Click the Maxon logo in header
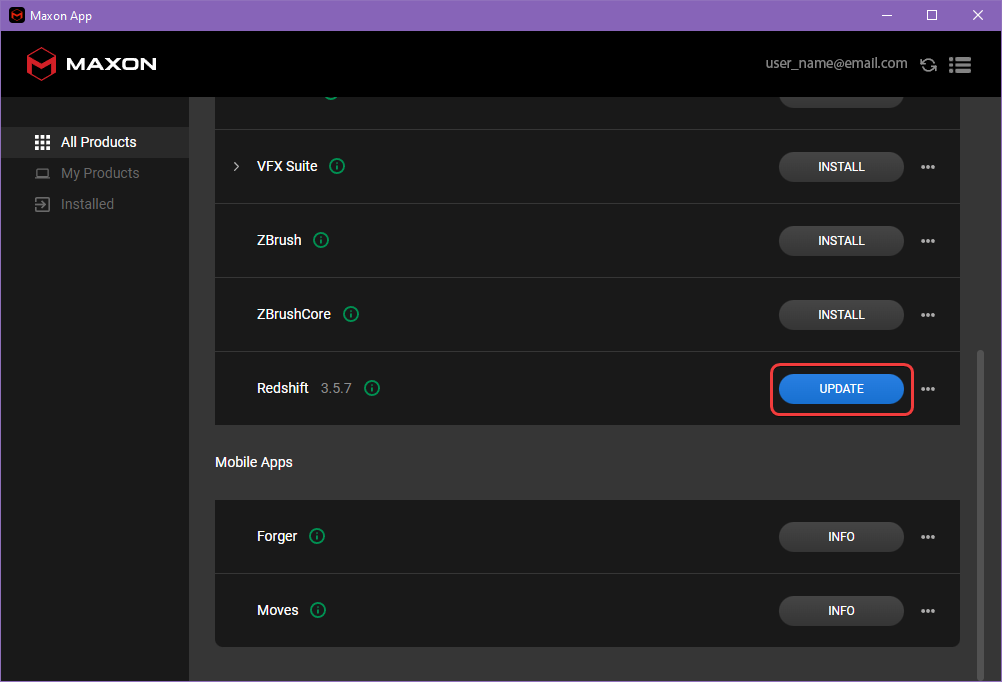 (91, 64)
